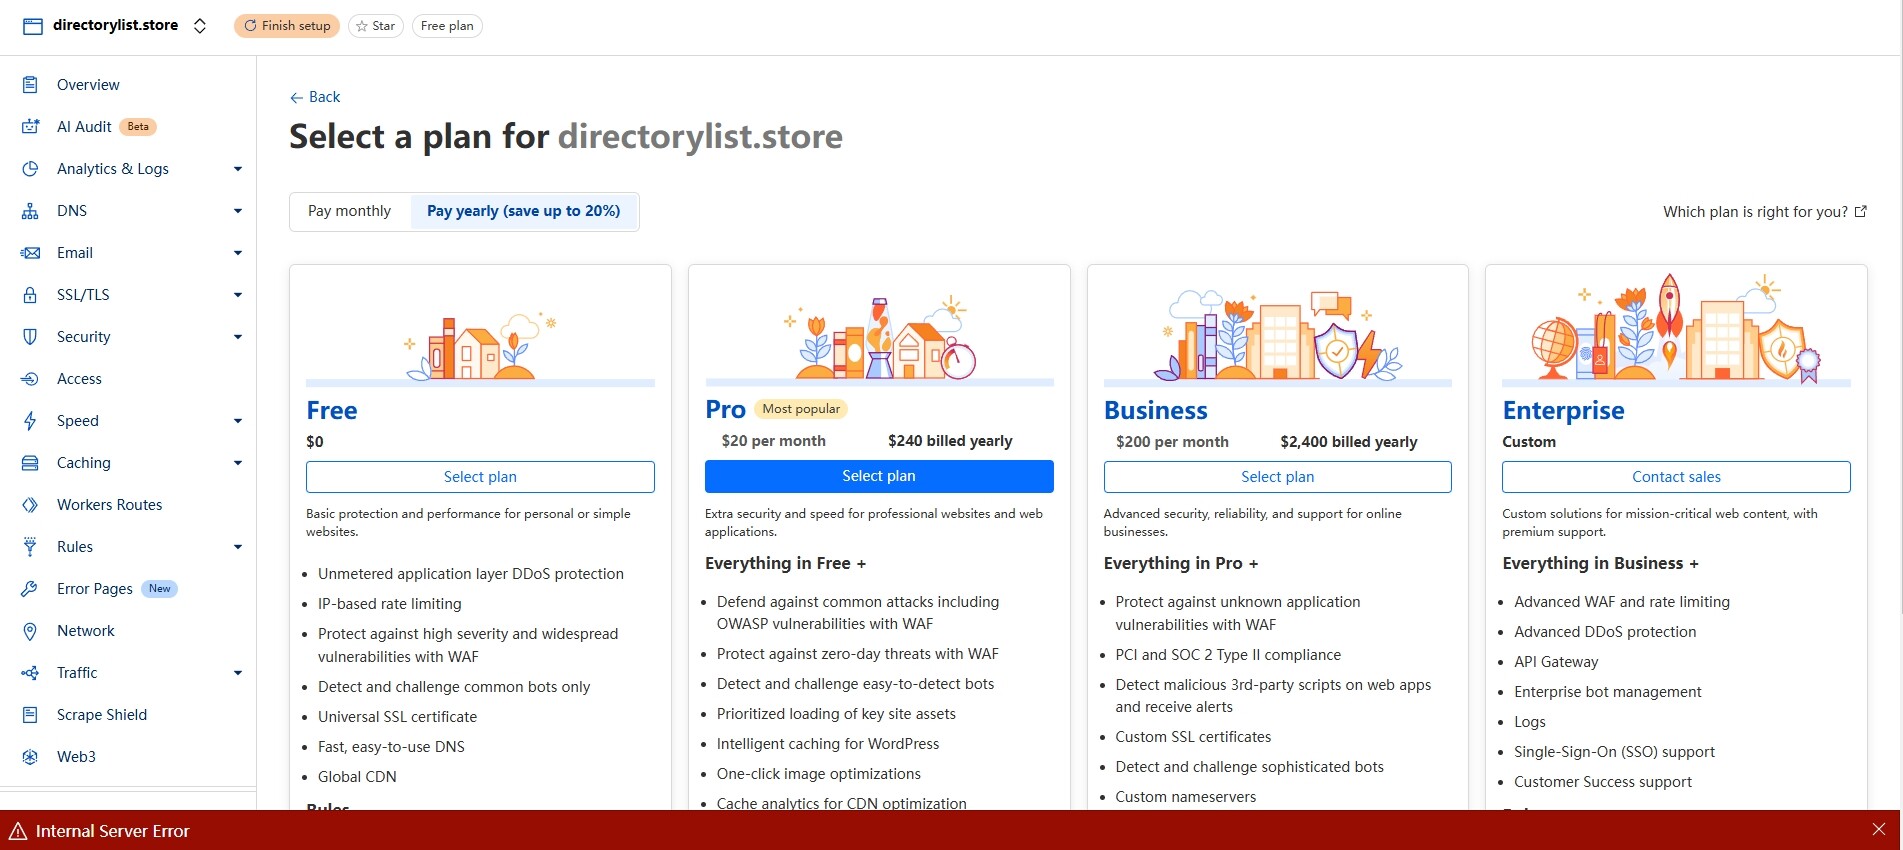Go Back to the previous page

point(315,97)
